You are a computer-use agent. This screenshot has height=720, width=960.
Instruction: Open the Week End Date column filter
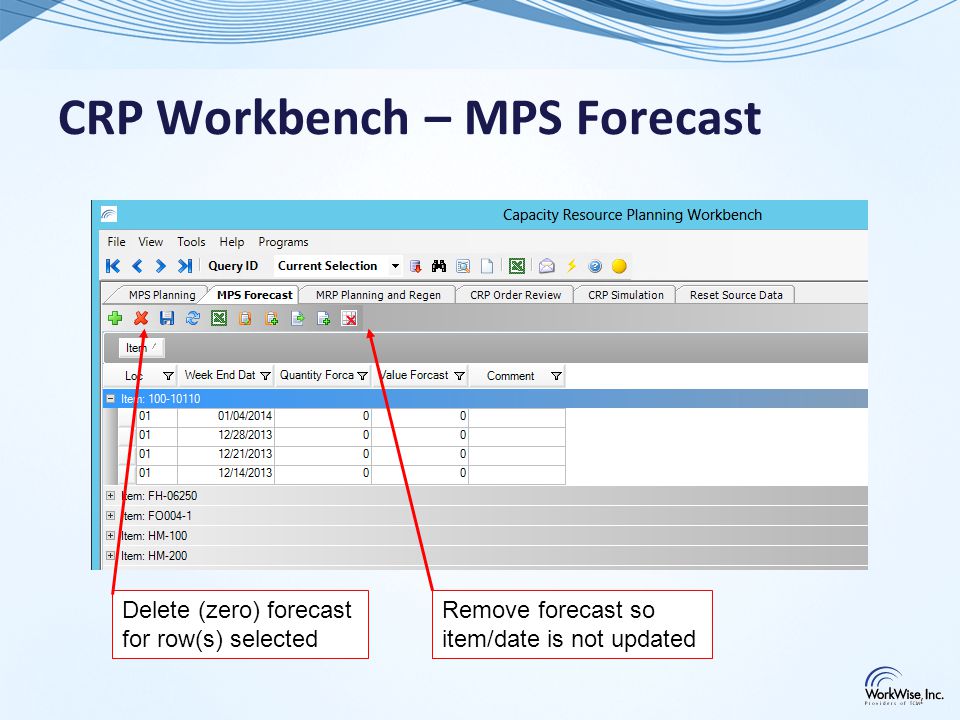(x=265, y=376)
